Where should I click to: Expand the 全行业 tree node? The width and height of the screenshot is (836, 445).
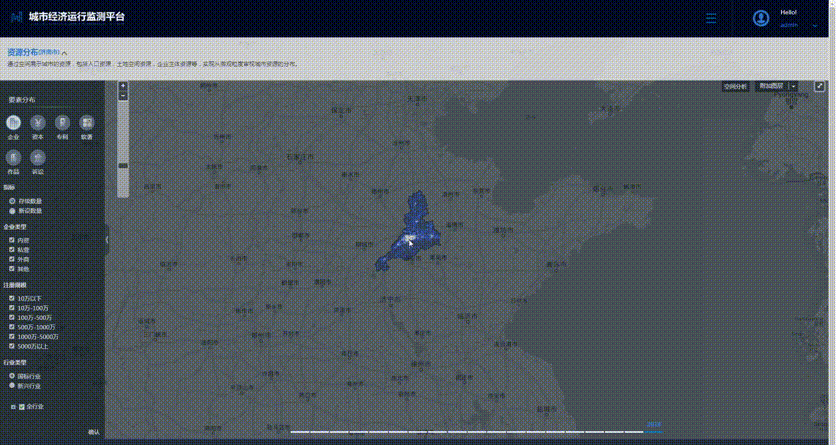pyautogui.click(x=13, y=407)
